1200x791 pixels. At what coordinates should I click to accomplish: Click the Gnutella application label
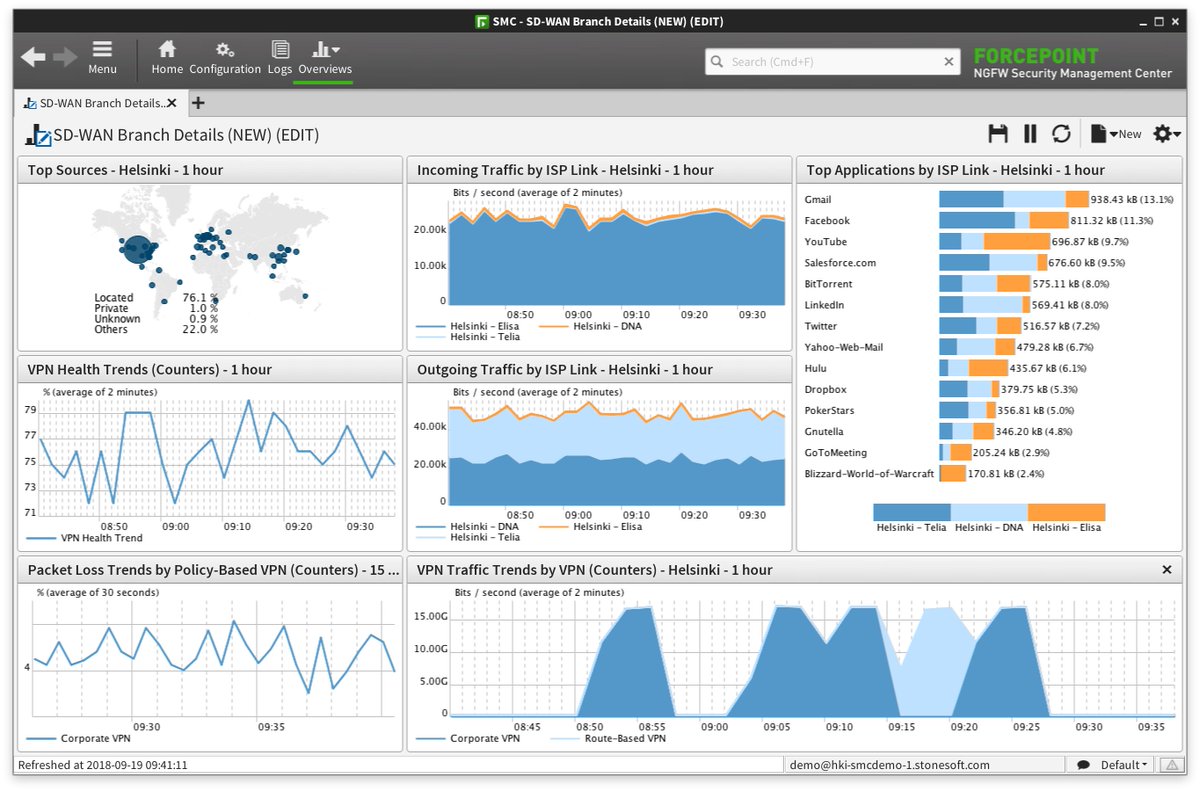(824, 431)
